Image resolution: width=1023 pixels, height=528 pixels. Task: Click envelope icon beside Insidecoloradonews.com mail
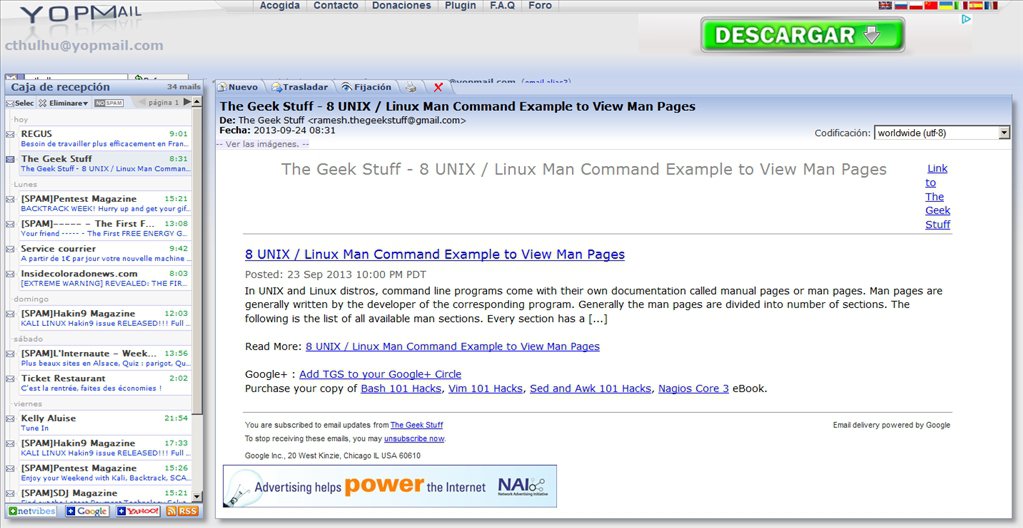(x=10, y=273)
